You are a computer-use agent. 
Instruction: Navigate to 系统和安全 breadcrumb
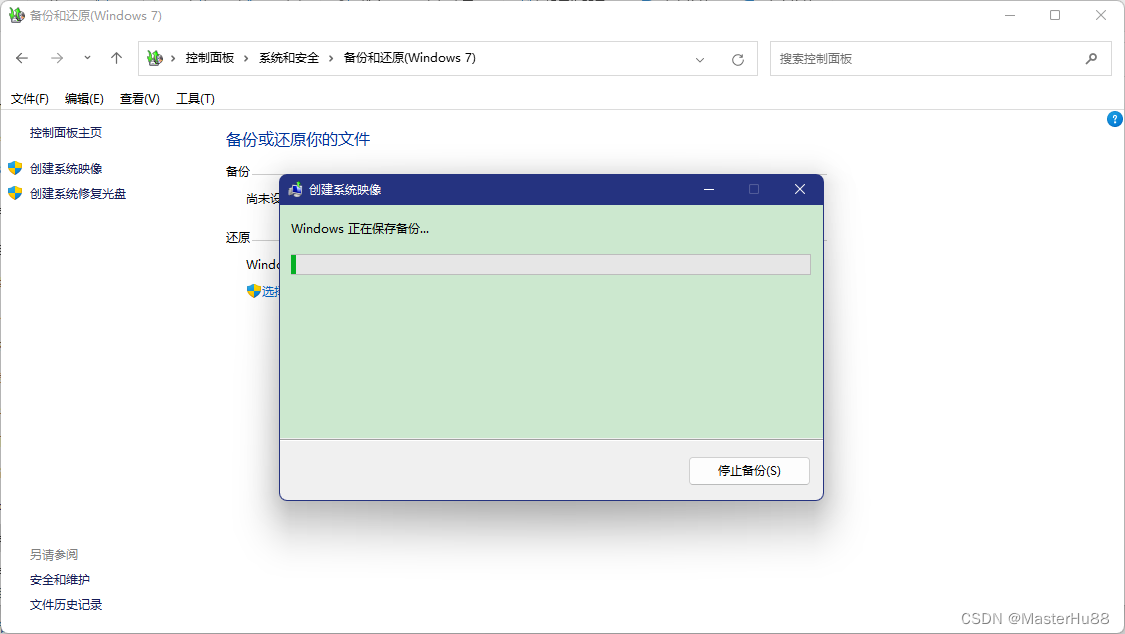288,58
